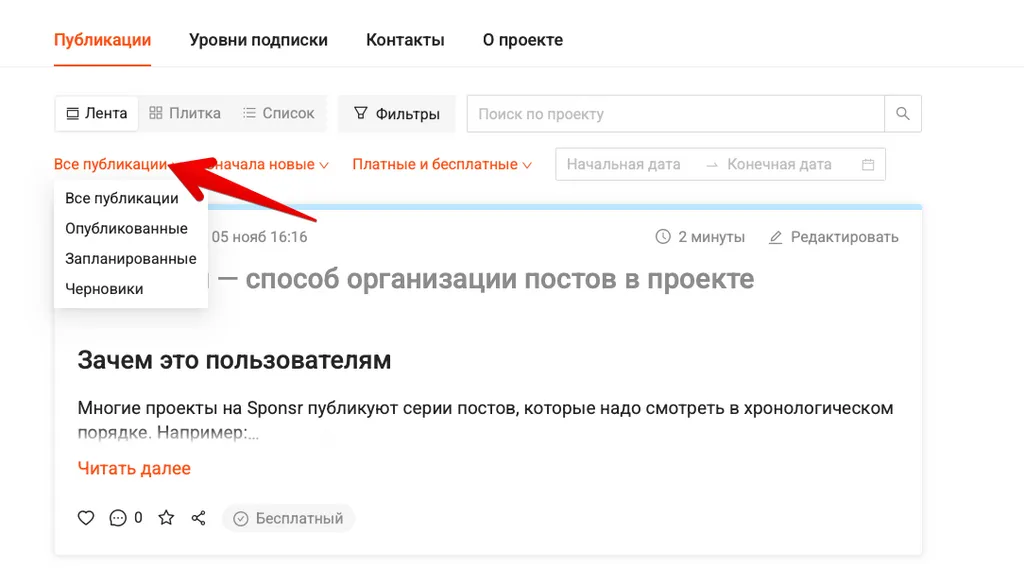The image size is (1024, 572).
Task: Click the magnifier search button
Action: [903, 114]
